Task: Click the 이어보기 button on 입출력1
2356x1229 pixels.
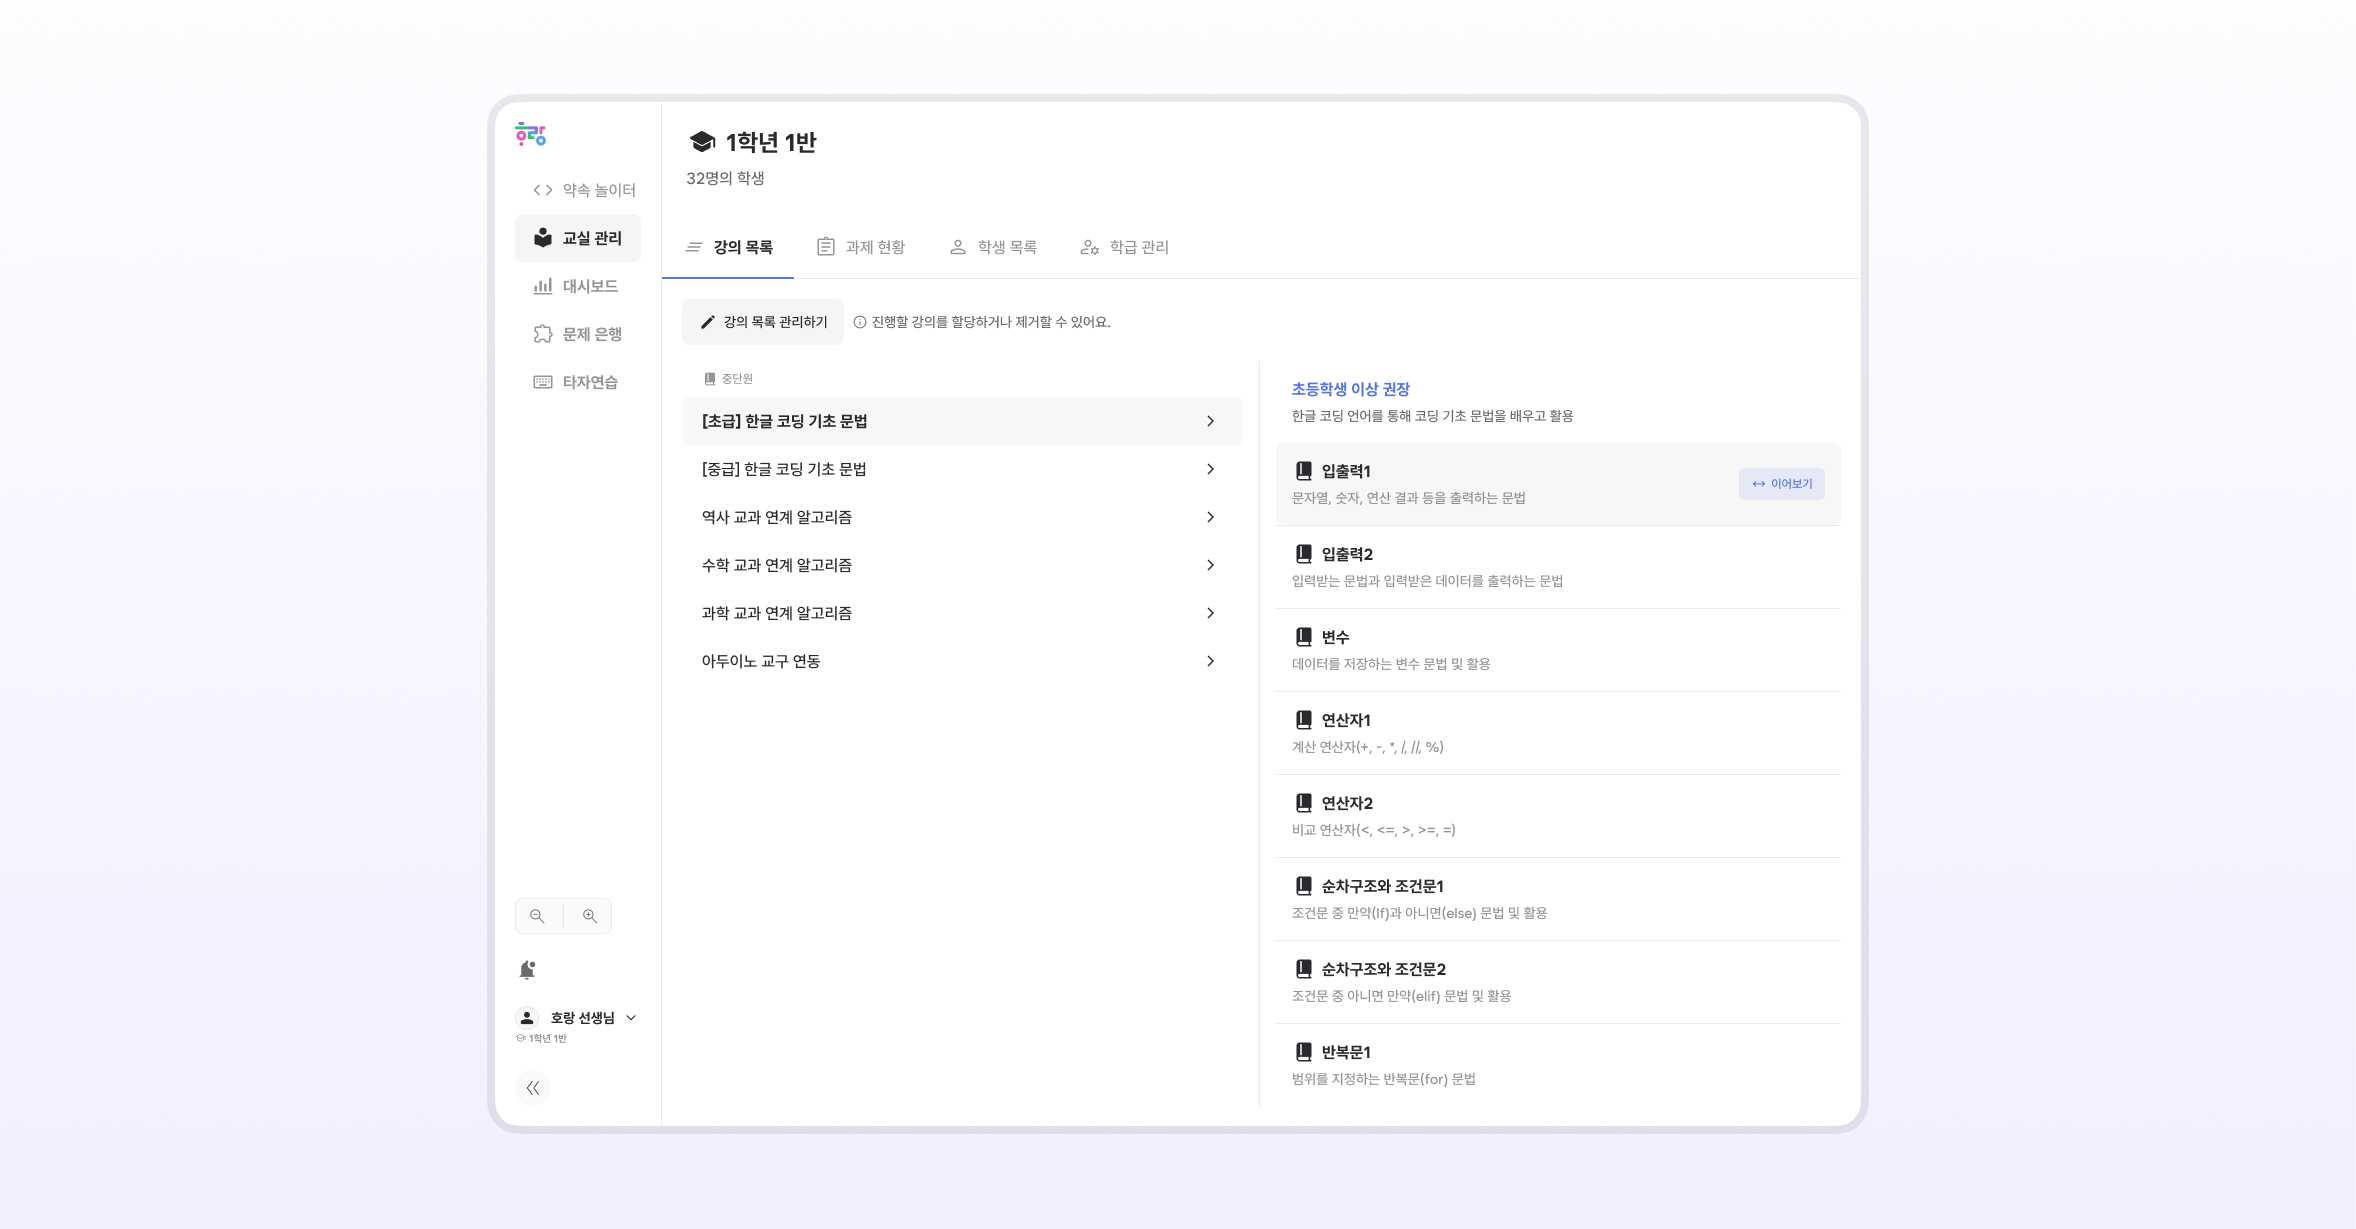Action: [1781, 484]
